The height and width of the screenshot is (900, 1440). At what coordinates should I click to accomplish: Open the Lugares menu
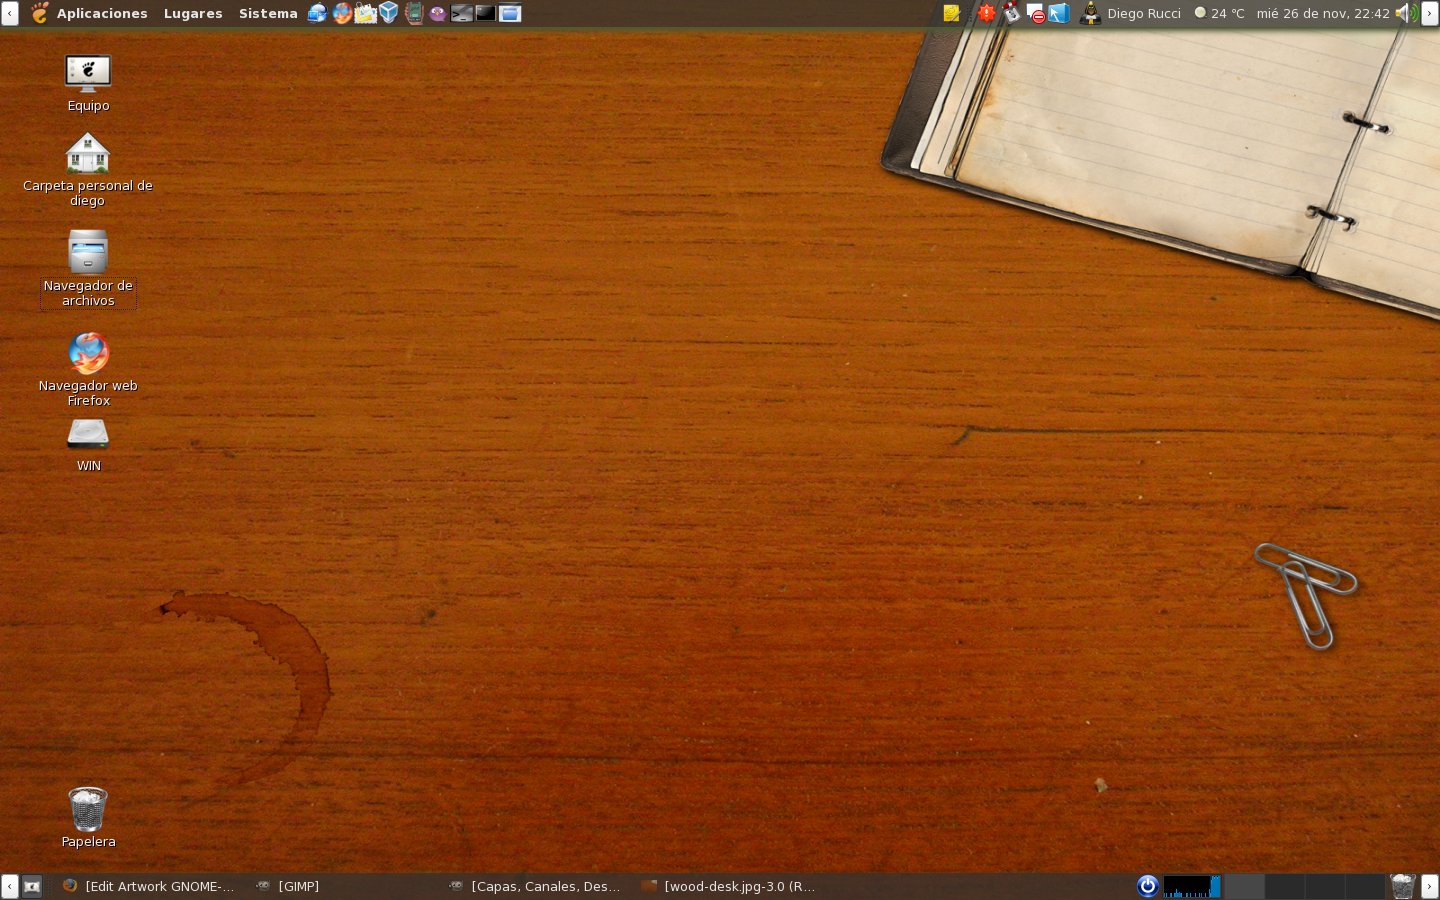193,14
